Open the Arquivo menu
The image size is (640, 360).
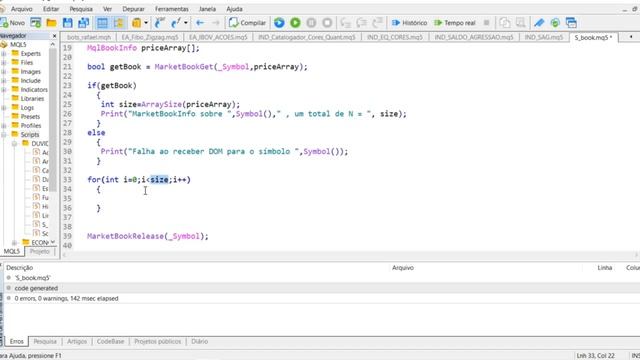click(x=22, y=9)
